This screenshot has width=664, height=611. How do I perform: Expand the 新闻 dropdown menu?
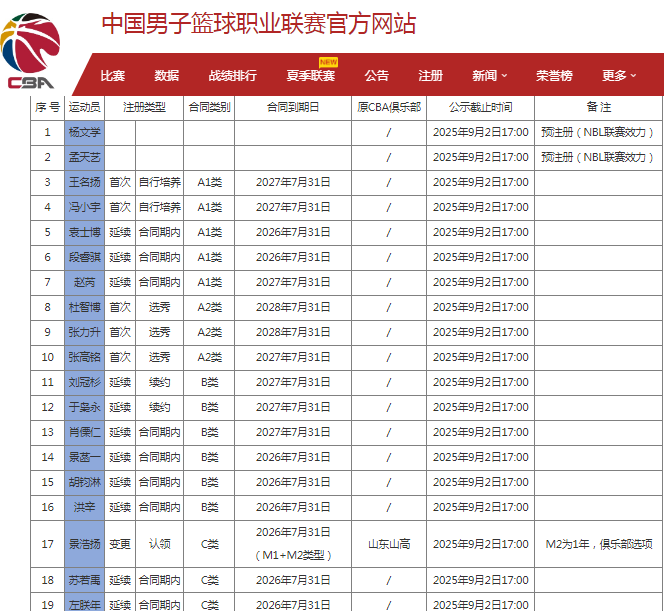tap(489, 76)
